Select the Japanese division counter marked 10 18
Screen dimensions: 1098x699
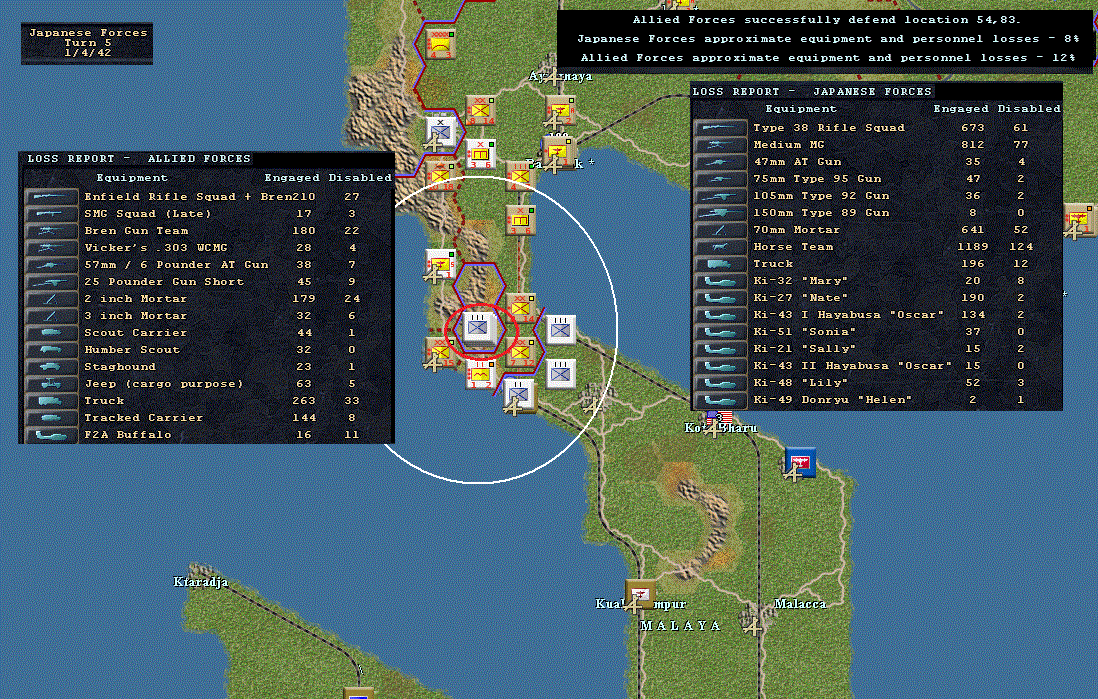441,177
